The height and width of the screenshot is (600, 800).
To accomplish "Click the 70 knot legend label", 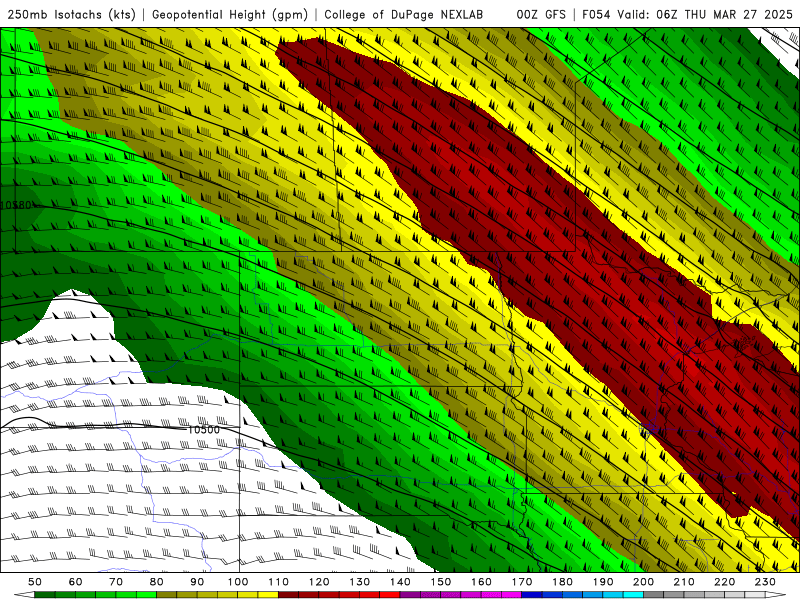I will pyautogui.click(x=116, y=582).
